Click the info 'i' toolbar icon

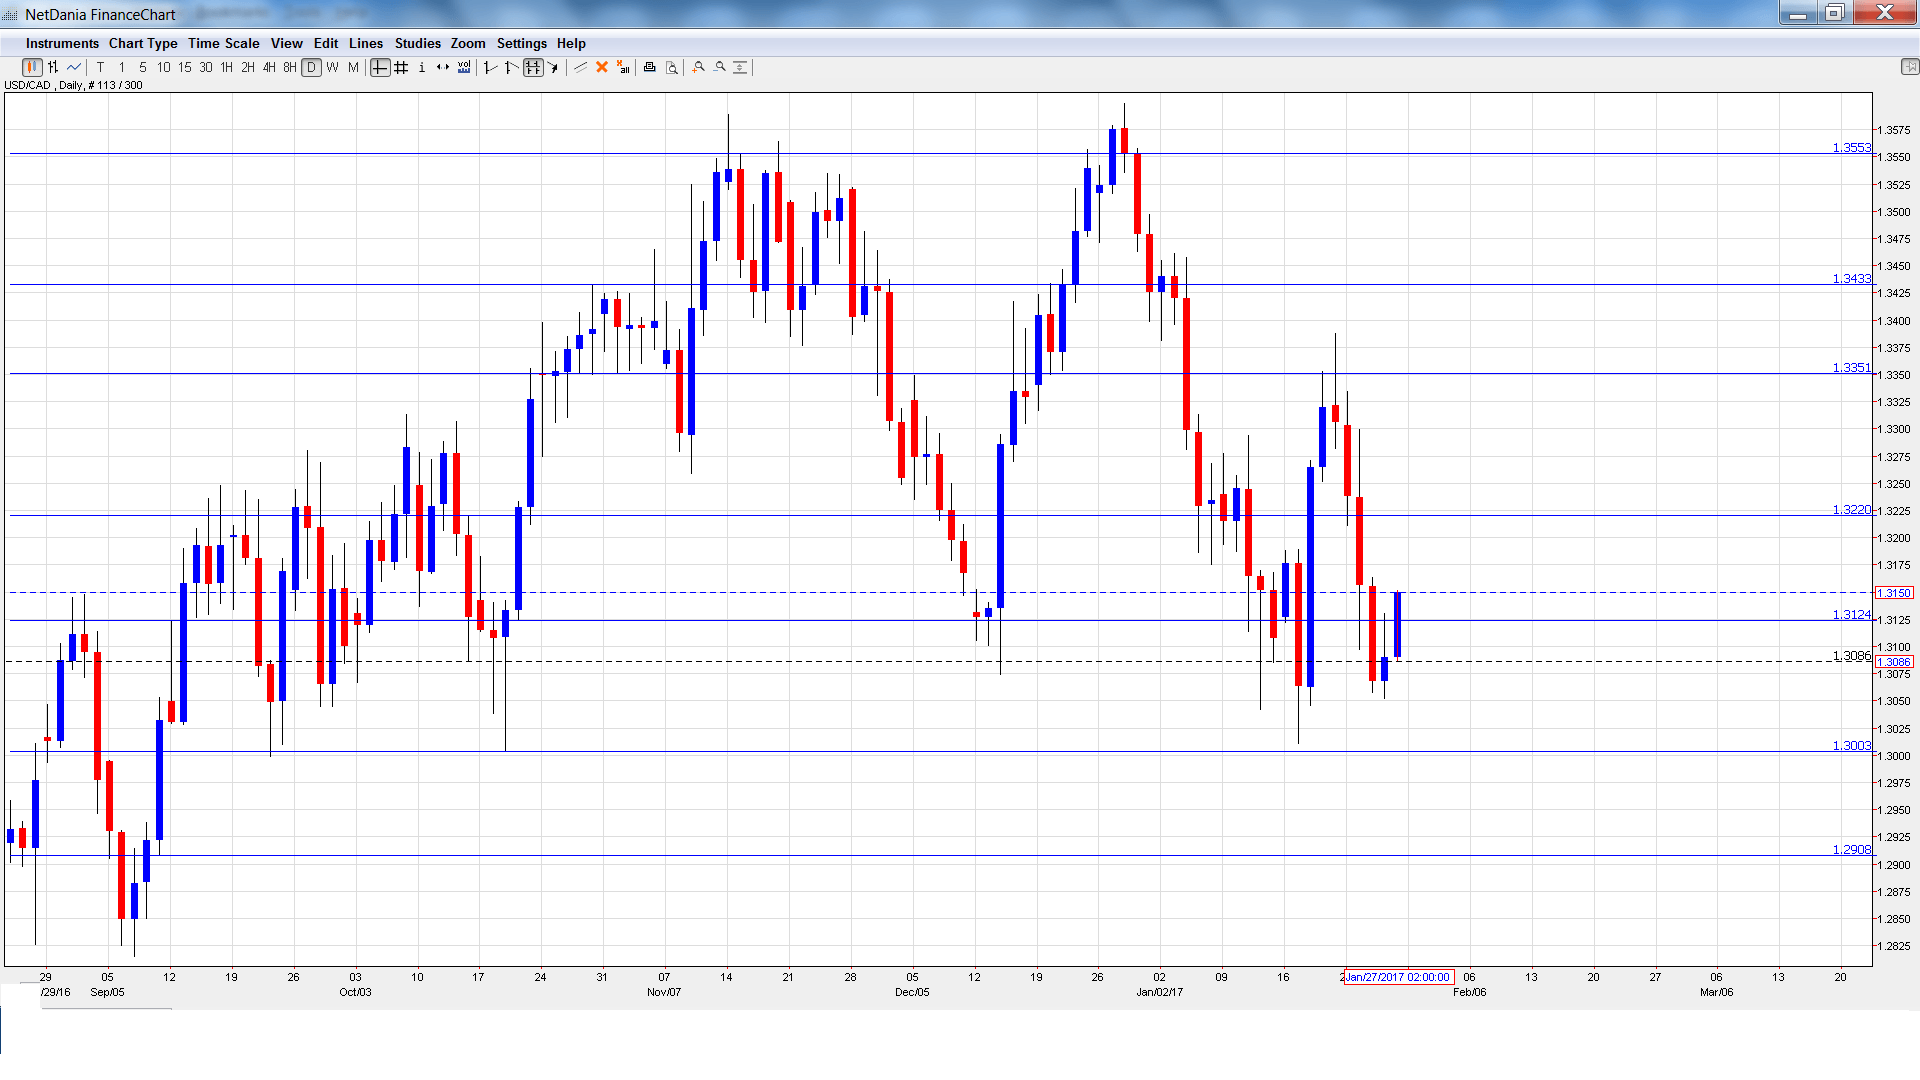point(422,67)
